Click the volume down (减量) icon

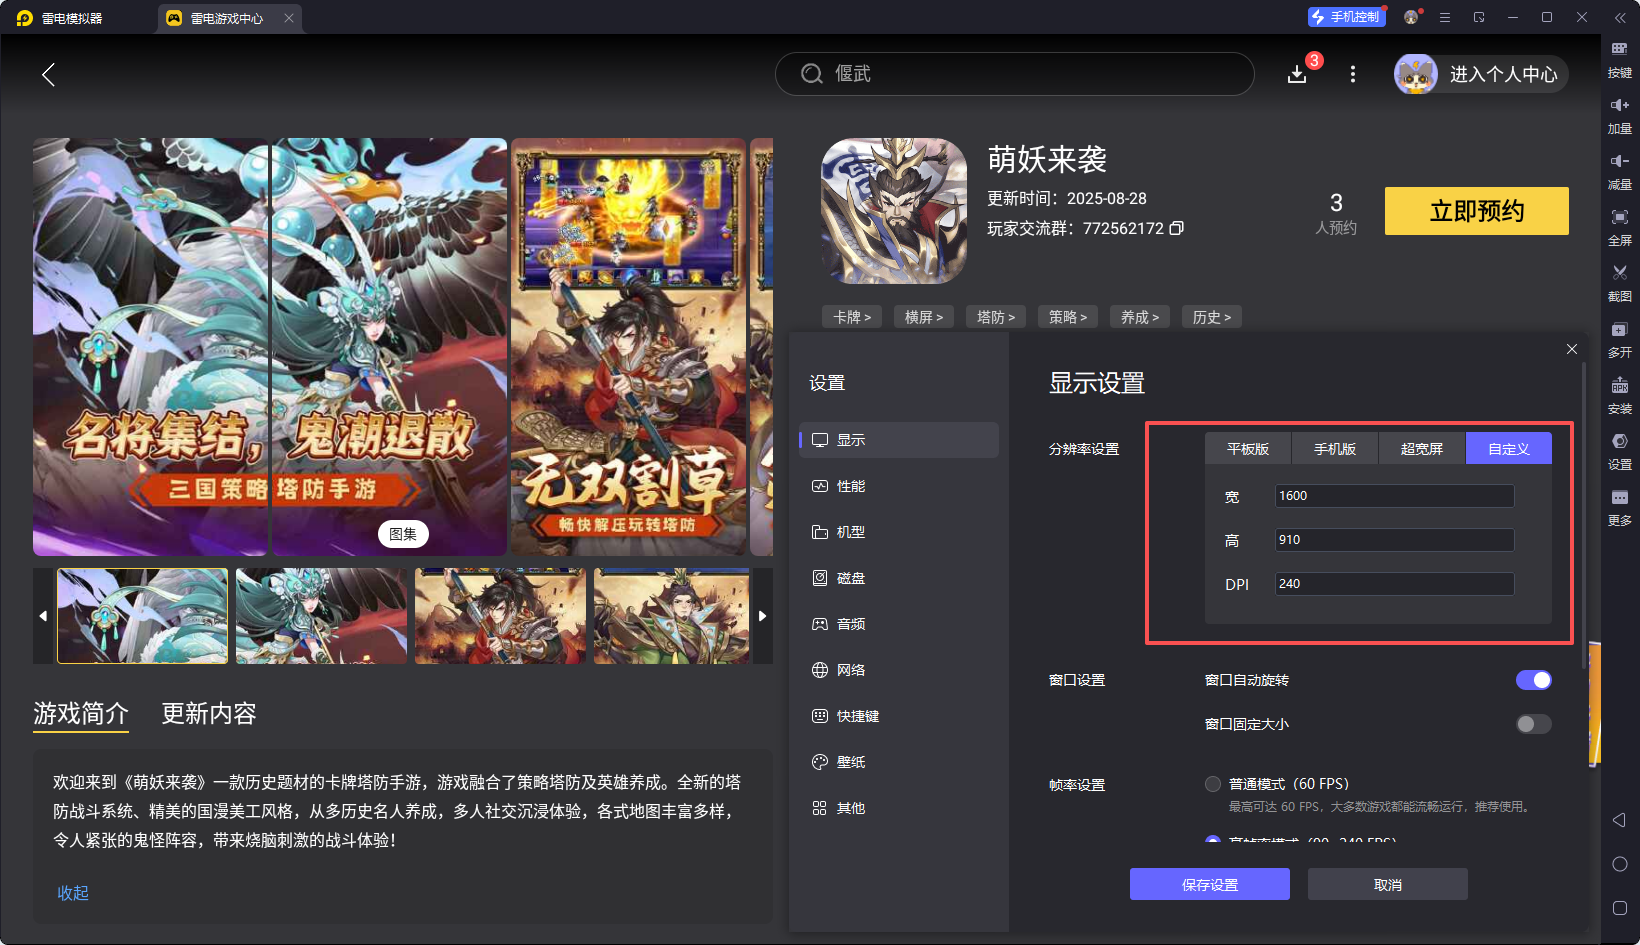coord(1619,161)
